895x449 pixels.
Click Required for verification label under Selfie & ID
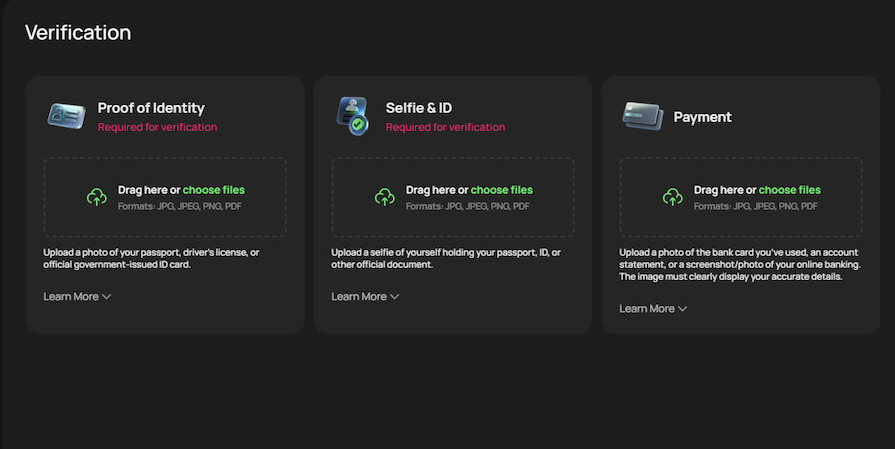(445, 127)
